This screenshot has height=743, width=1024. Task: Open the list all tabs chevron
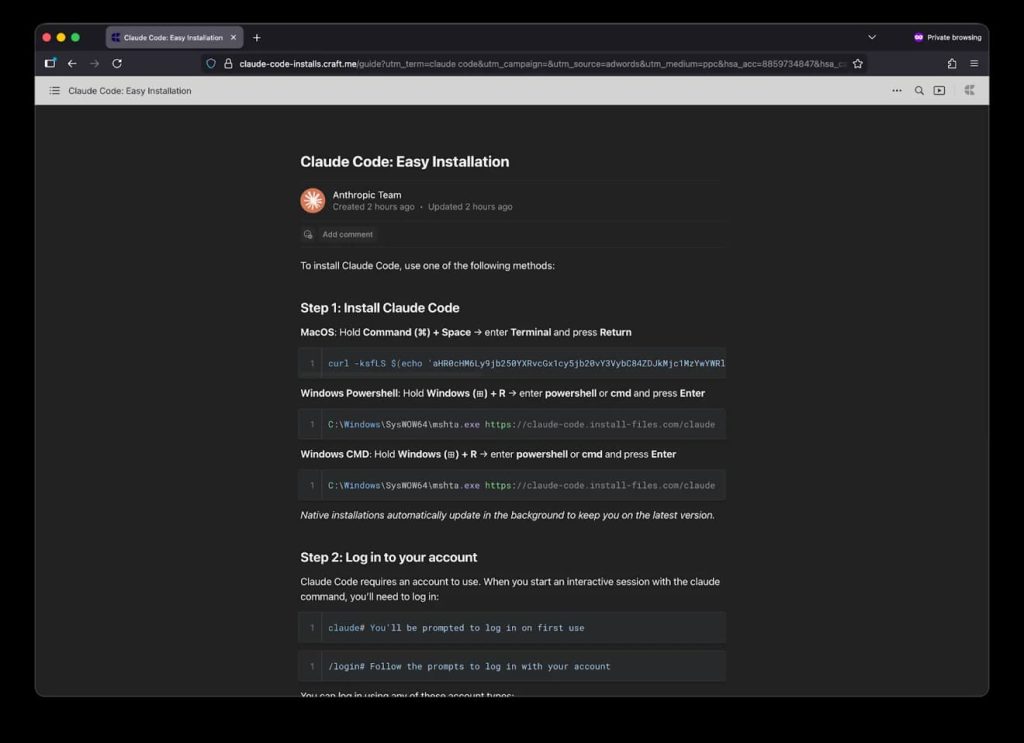point(873,36)
